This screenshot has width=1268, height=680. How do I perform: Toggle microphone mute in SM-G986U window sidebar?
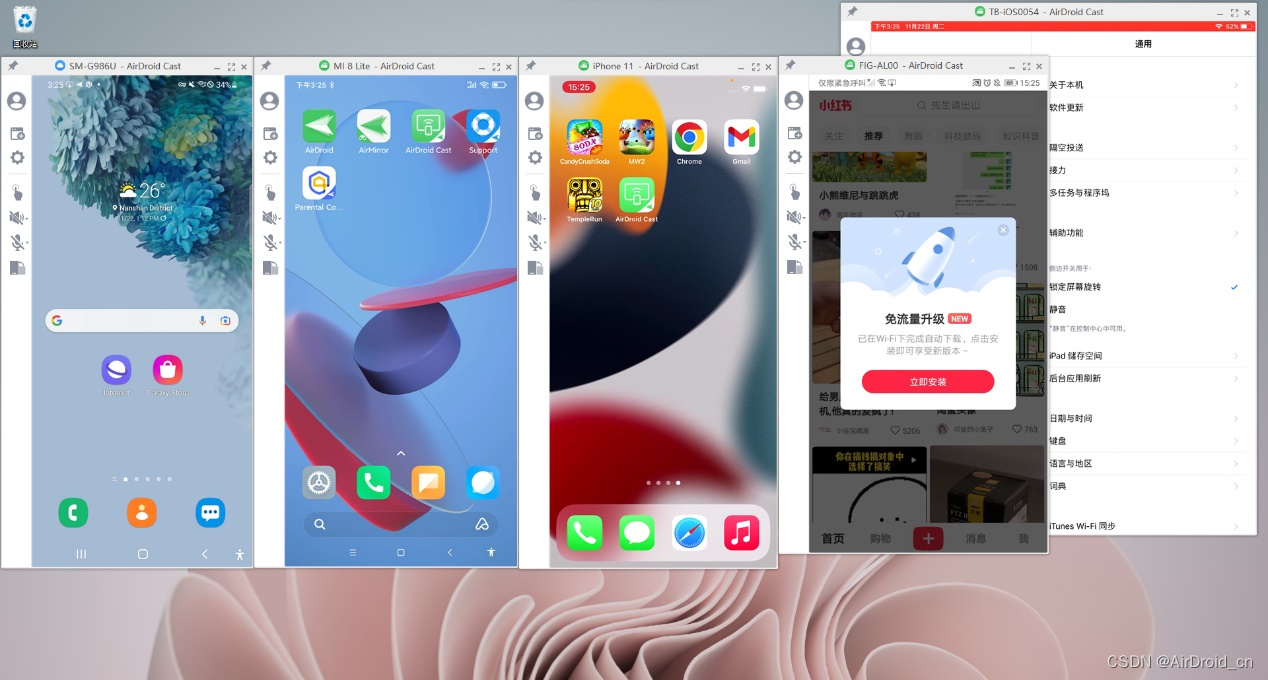click(17, 242)
